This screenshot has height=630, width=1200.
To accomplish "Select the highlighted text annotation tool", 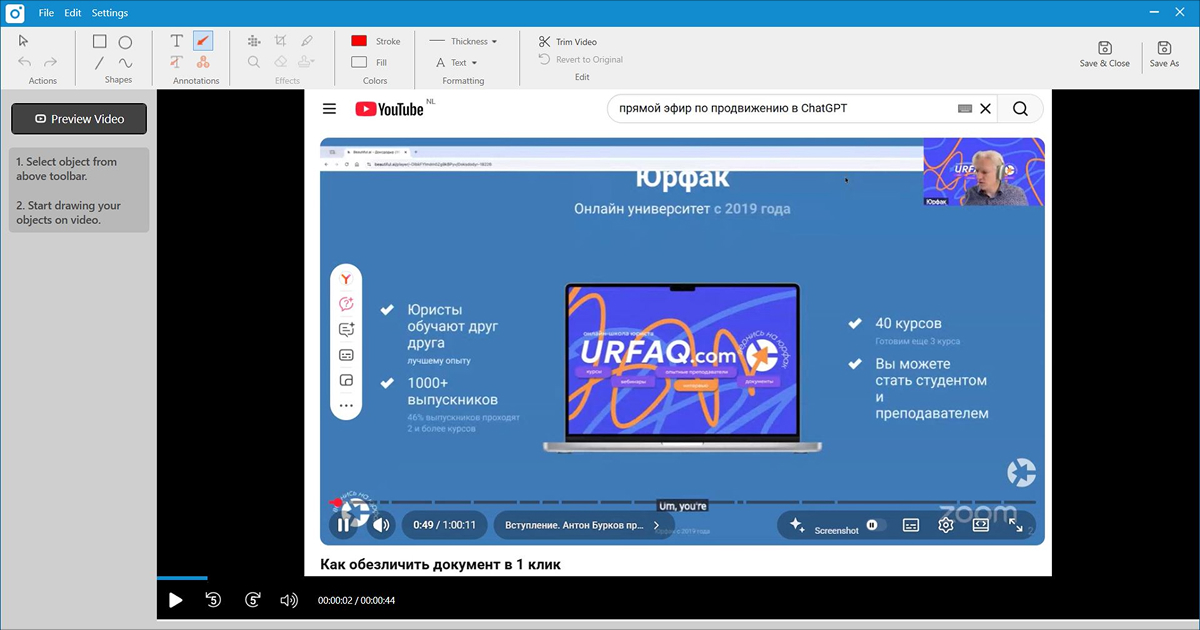I will (x=177, y=62).
